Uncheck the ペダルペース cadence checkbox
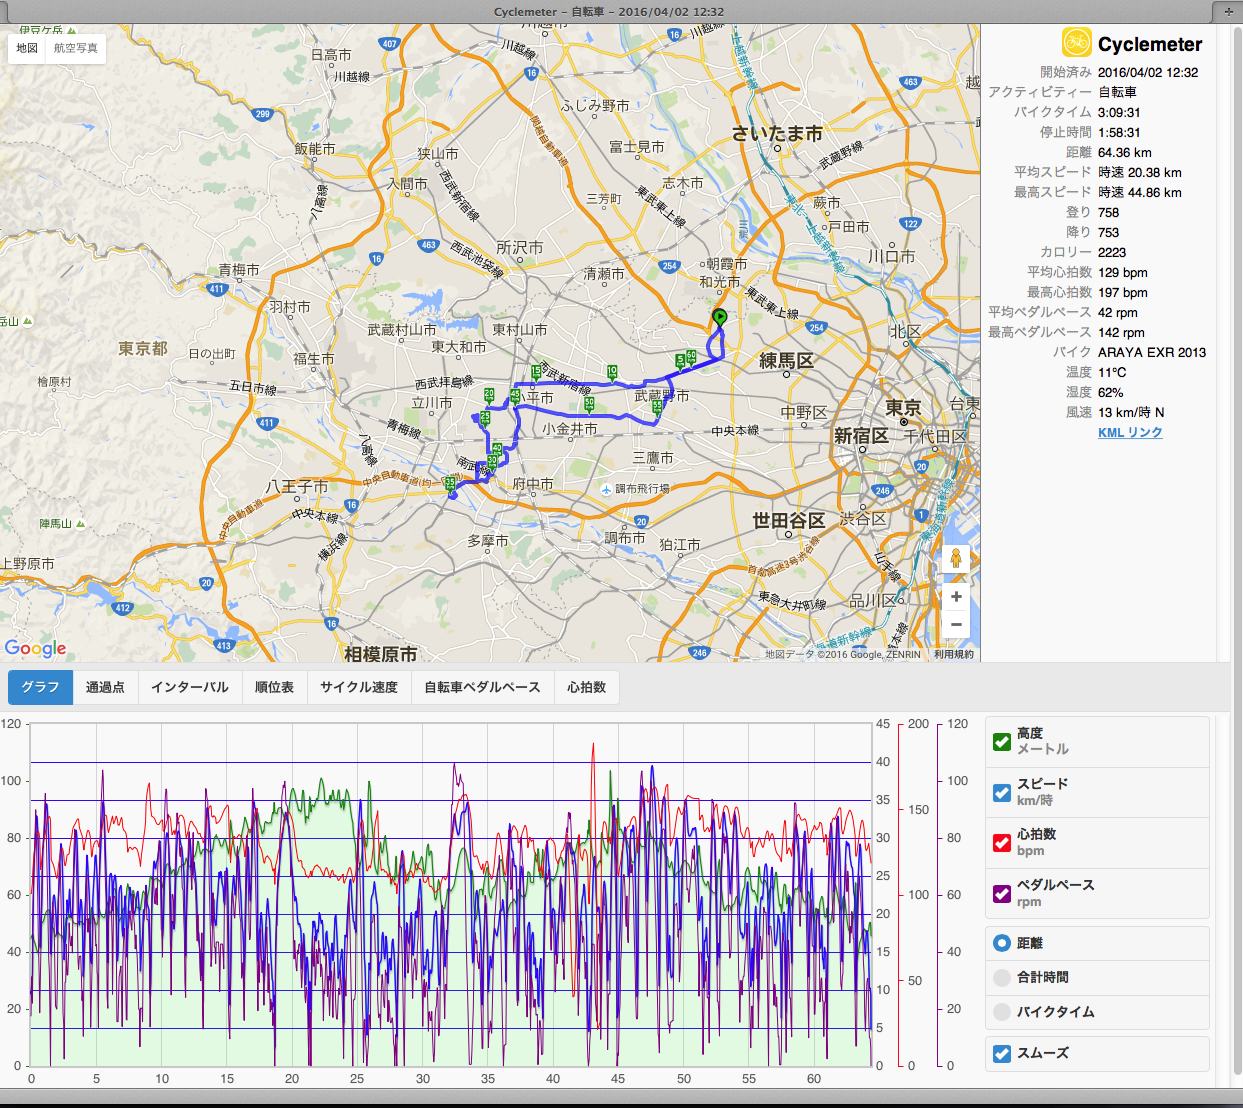The image size is (1243, 1108). click(x=1002, y=893)
